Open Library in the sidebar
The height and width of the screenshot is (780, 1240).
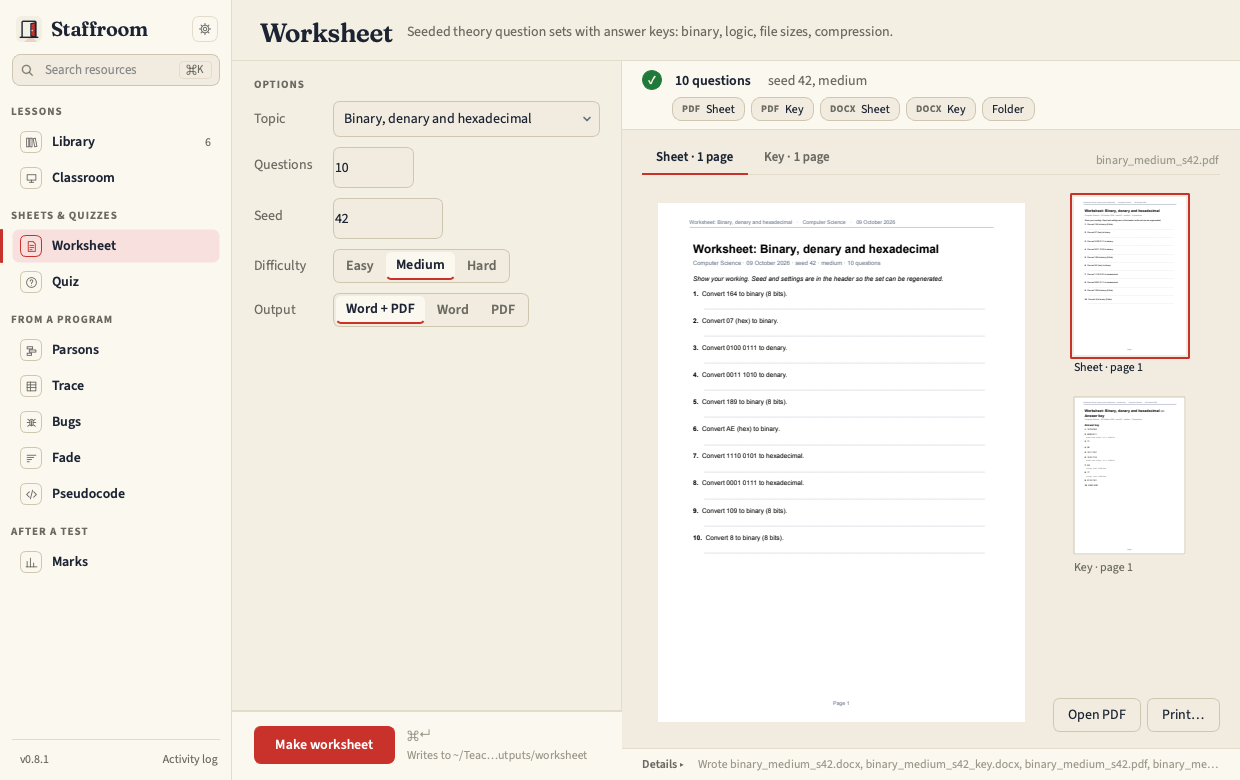116,142
